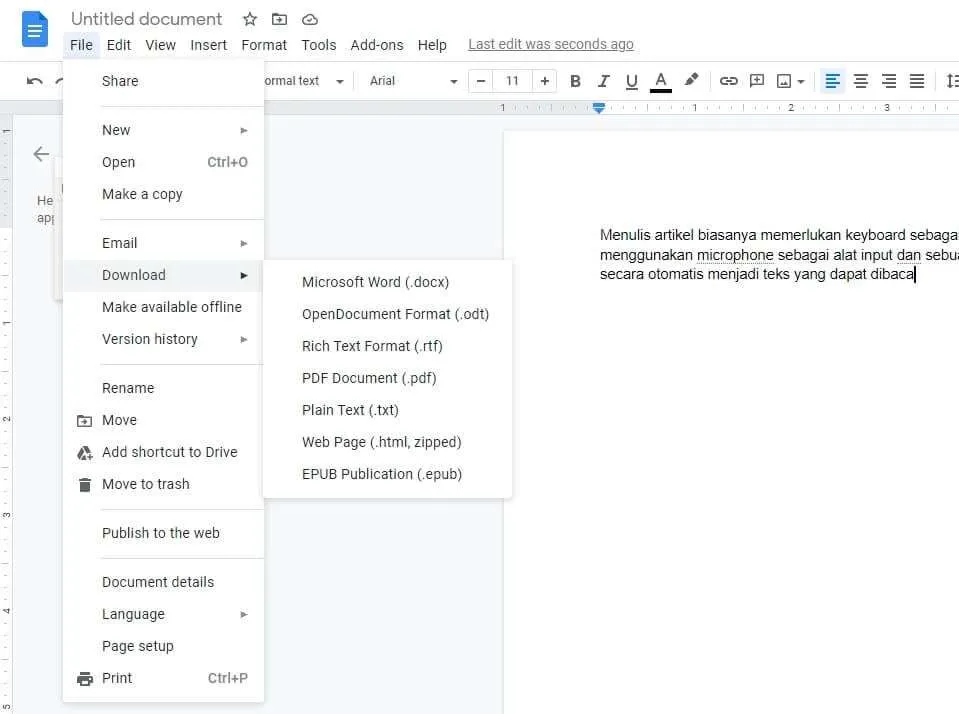Center align the text

tap(861, 81)
